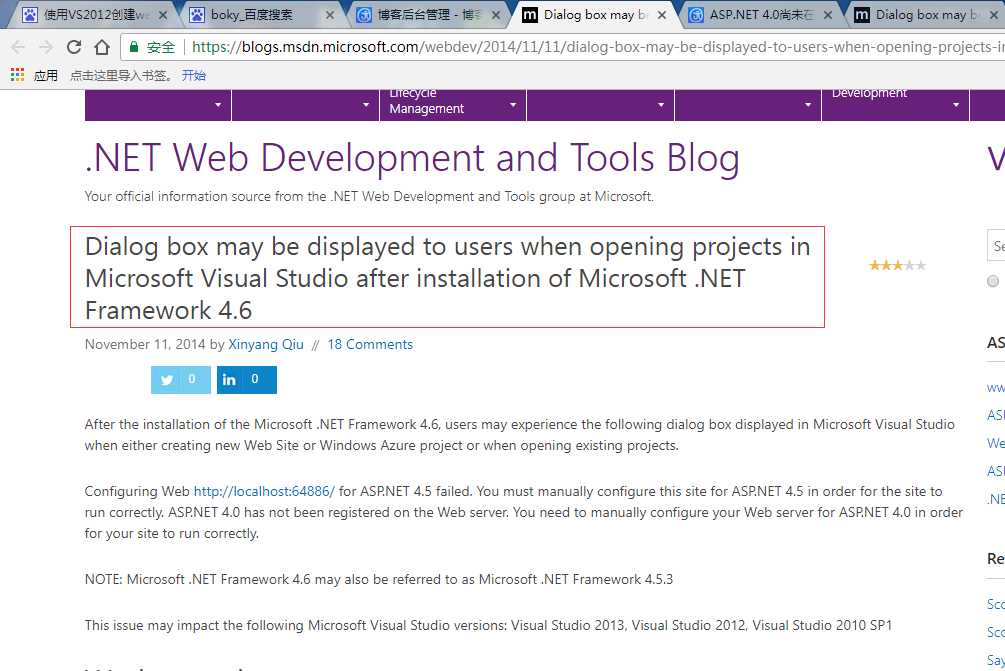This screenshot has width=1005, height=671.
Task: Select the sidebar radio button under search
Action: [x=993, y=281]
